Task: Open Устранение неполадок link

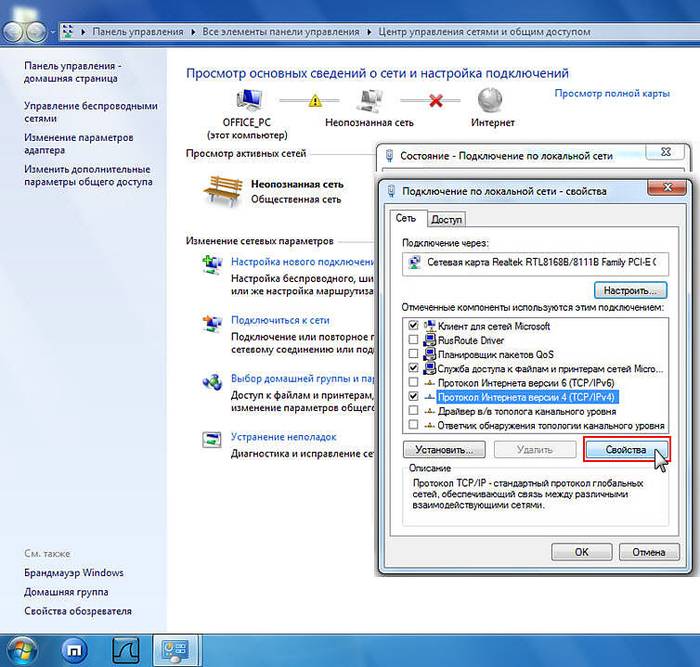Action: (x=283, y=437)
